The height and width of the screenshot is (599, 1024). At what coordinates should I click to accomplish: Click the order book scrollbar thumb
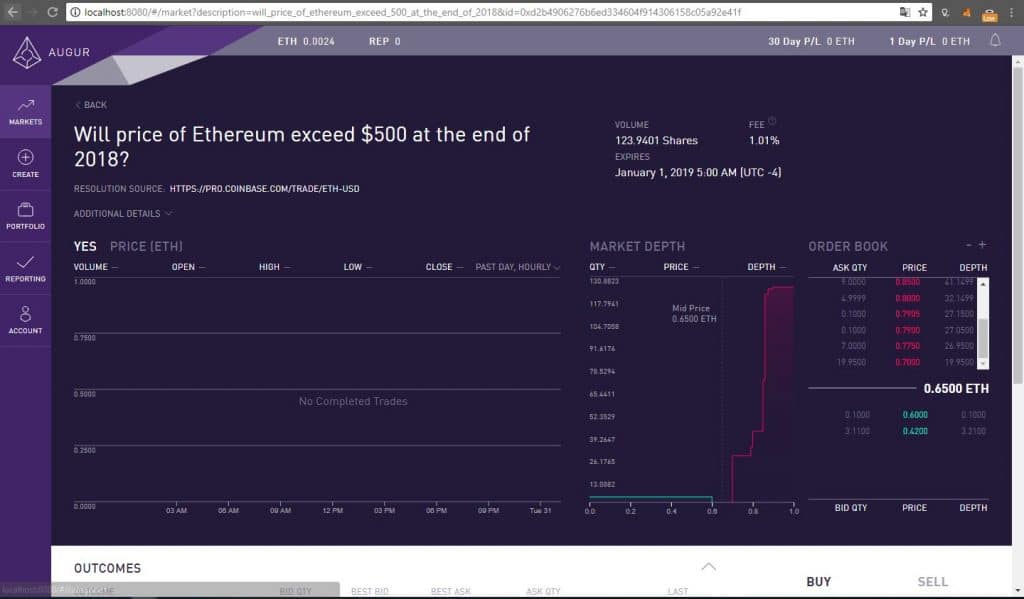click(x=982, y=336)
